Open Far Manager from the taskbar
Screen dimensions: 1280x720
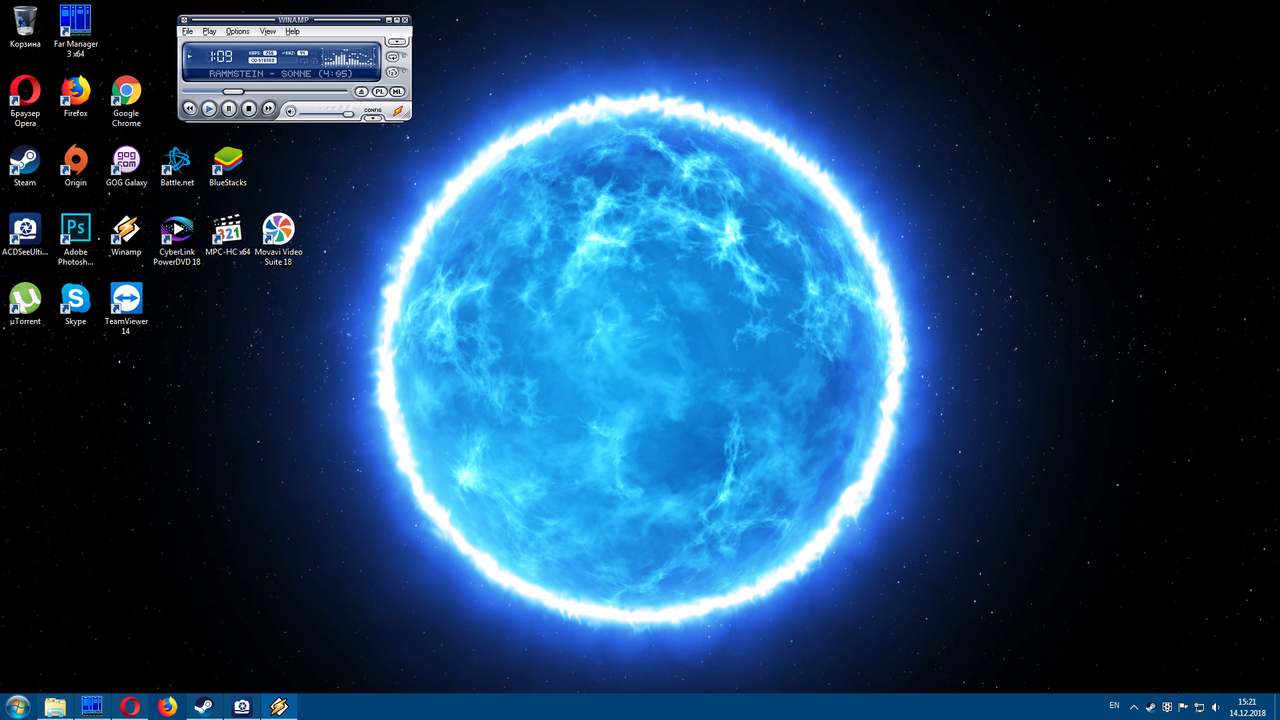[92, 707]
